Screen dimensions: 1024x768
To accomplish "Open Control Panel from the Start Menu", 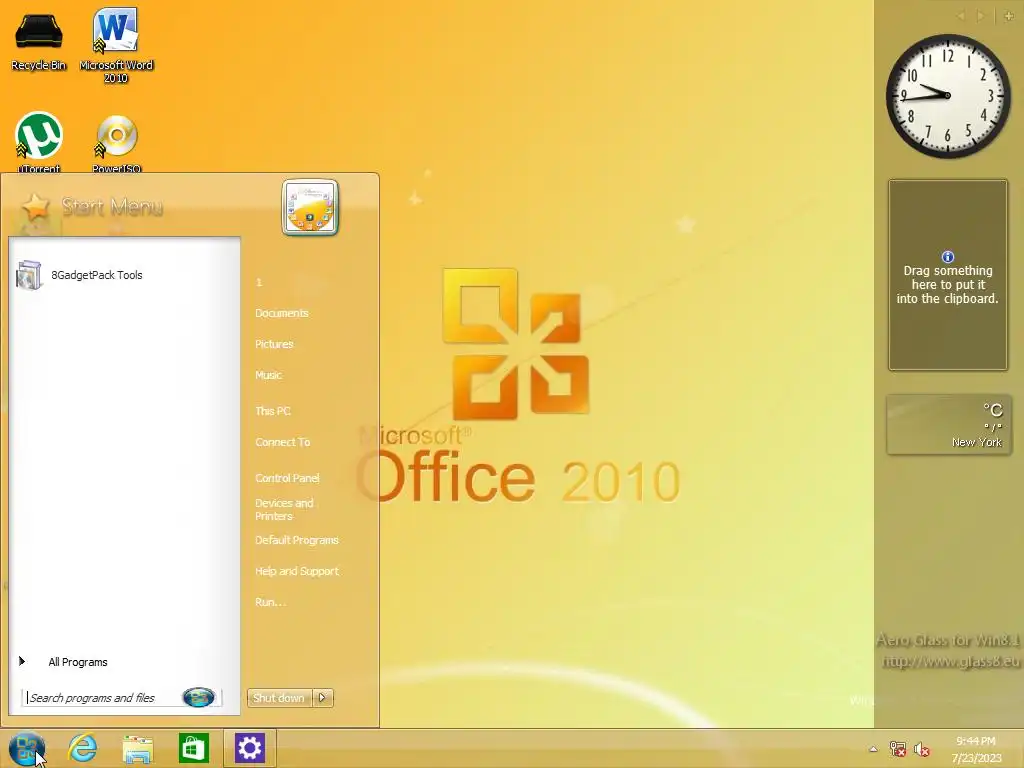I will tap(287, 478).
